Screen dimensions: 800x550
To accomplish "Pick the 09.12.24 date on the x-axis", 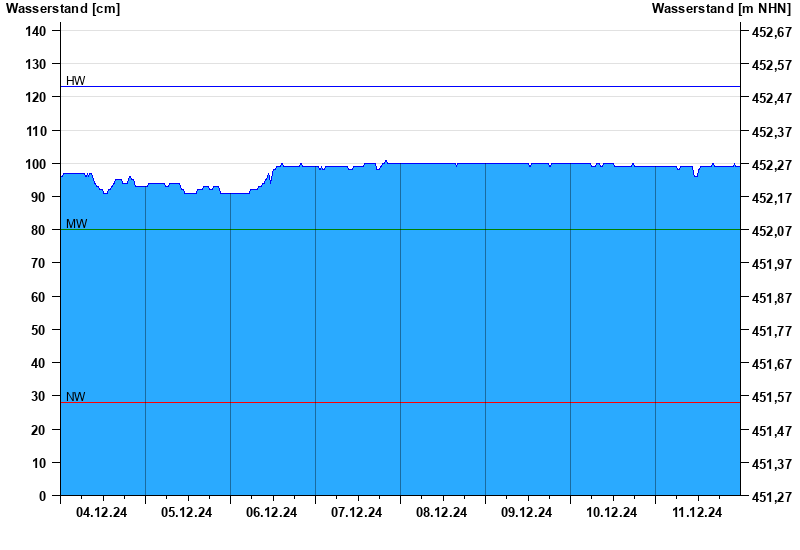I will (x=527, y=512).
